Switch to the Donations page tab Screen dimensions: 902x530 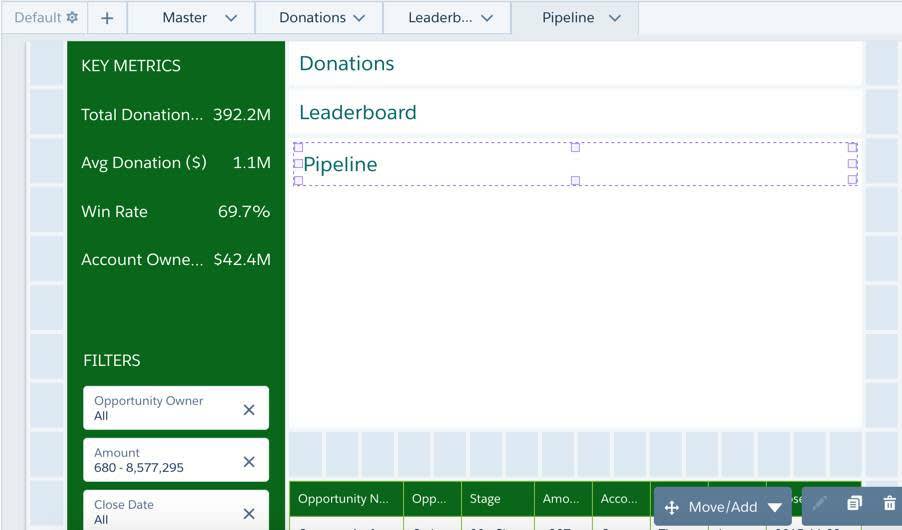tap(312, 18)
